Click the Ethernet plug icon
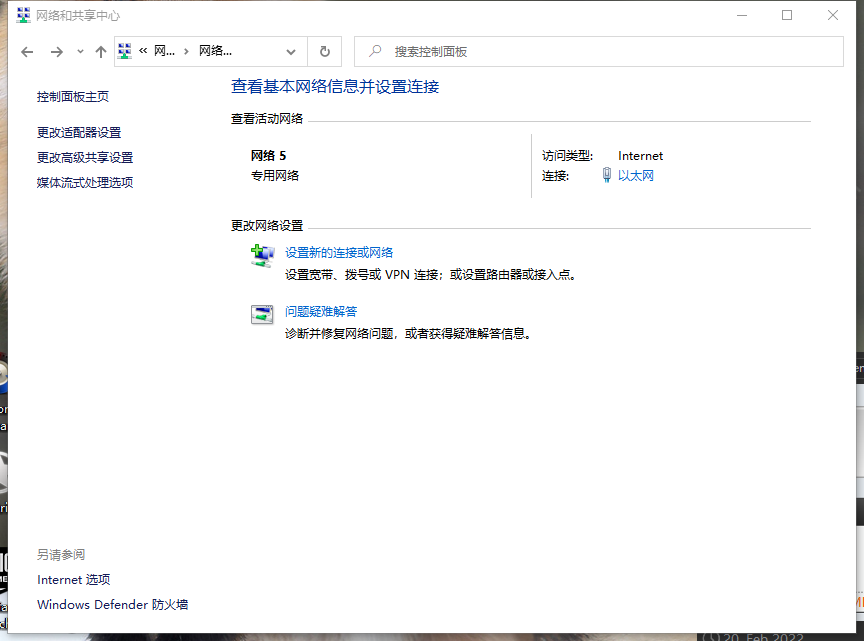 click(607, 175)
